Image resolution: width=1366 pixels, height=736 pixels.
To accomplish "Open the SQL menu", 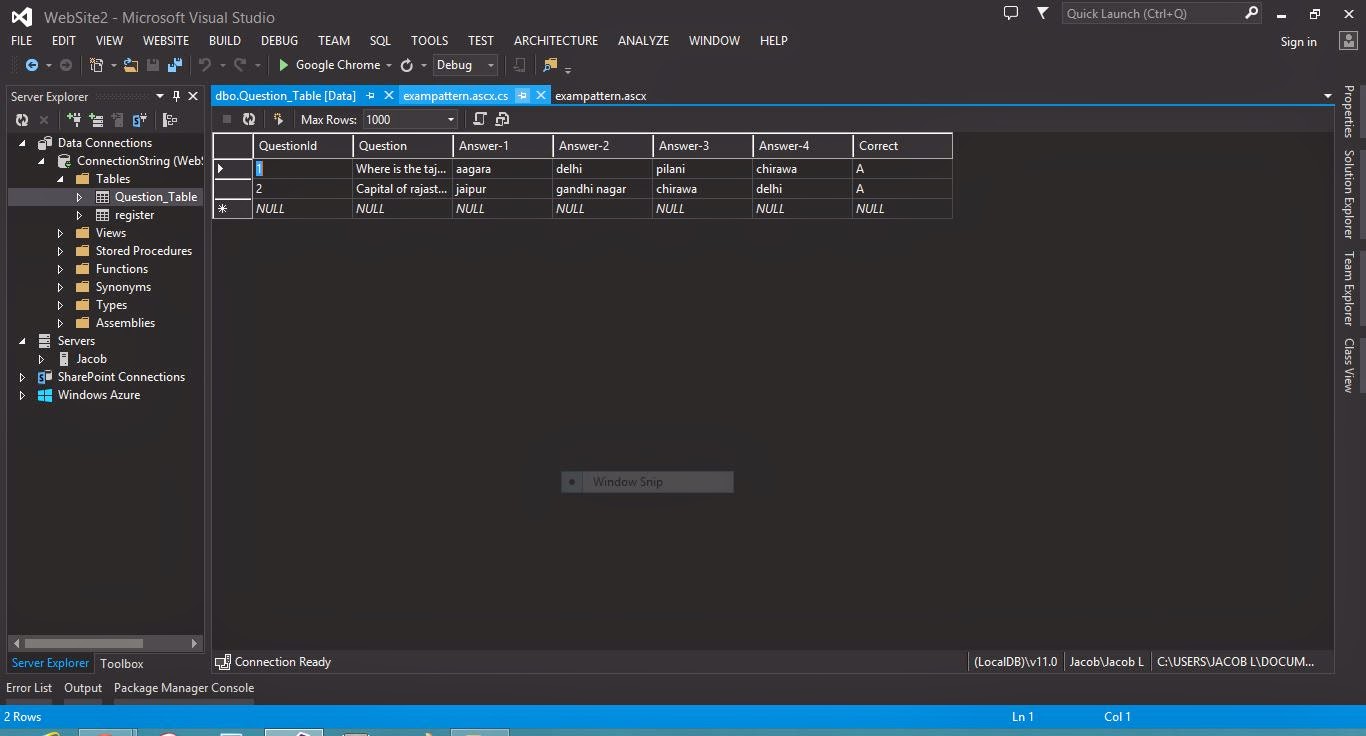I will 380,40.
